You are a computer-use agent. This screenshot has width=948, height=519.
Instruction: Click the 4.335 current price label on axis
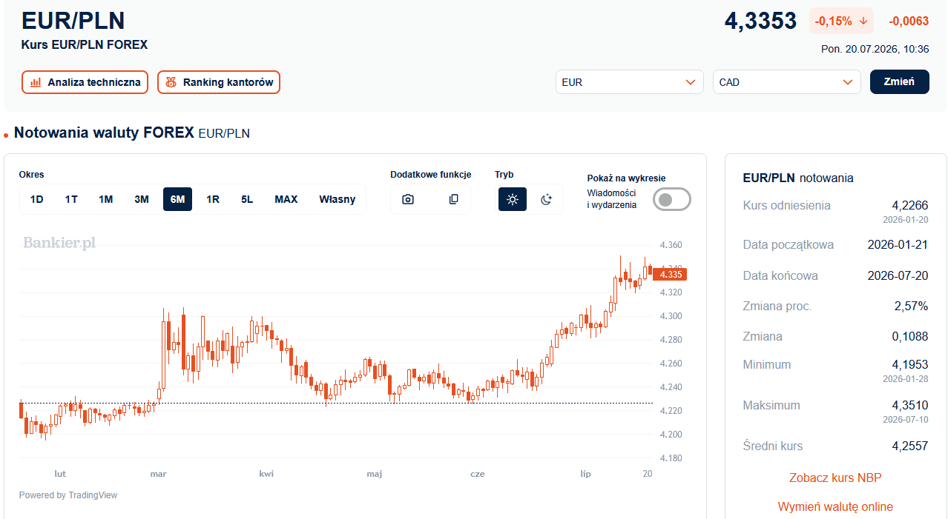pyautogui.click(x=670, y=275)
